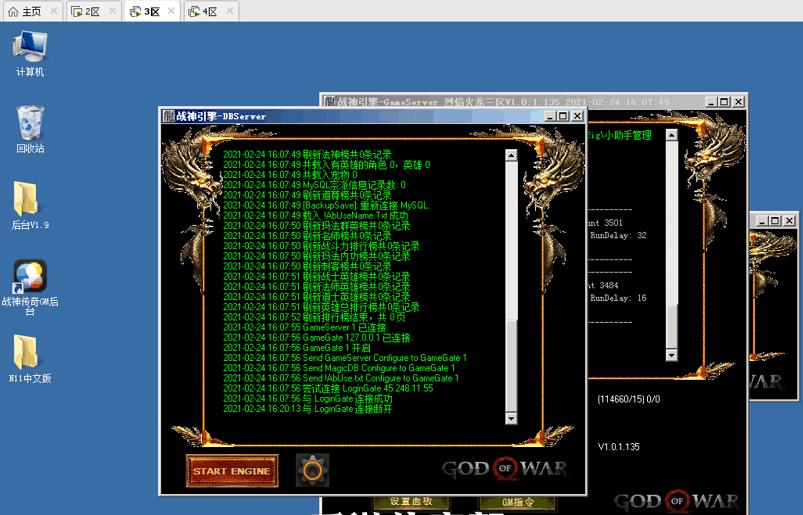This screenshot has height=515, width=803.
Task: Select the N11中文版 folder icon
Action: tap(30, 359)
